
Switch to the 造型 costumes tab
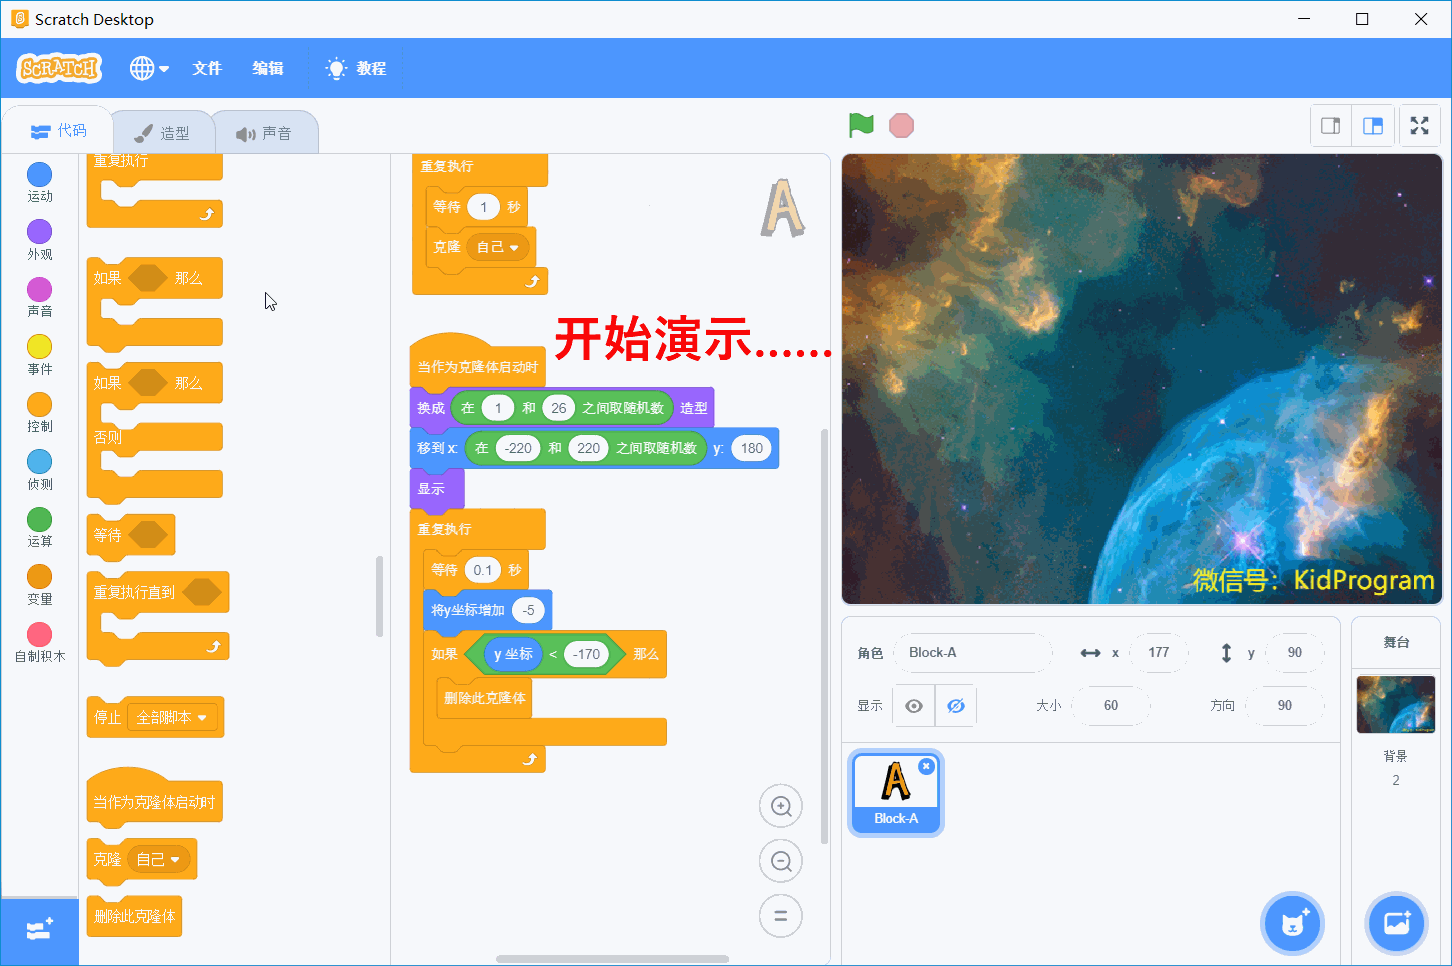point(162,133)
